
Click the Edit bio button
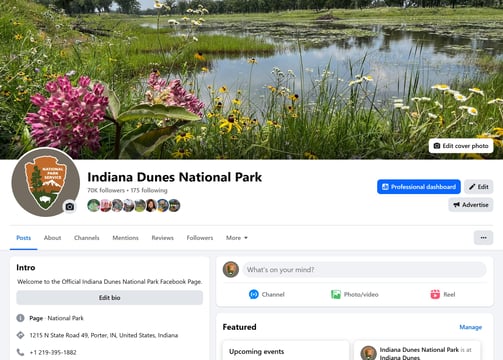pyautogui.click(x=109, y=298)
